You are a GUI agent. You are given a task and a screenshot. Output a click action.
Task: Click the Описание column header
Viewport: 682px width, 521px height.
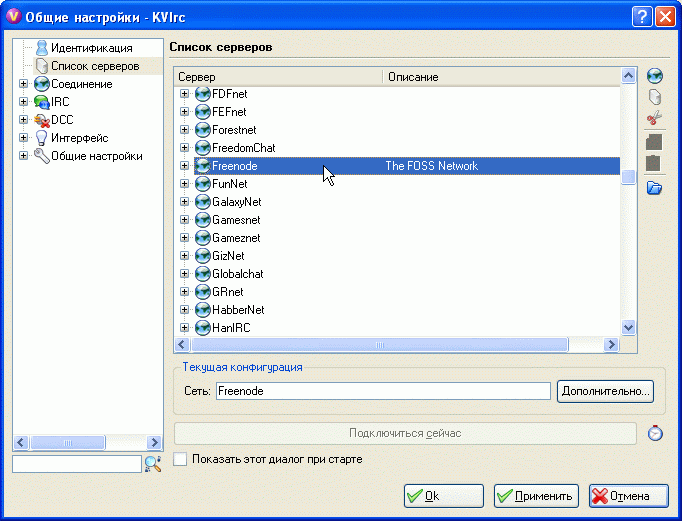click(501, 77)
